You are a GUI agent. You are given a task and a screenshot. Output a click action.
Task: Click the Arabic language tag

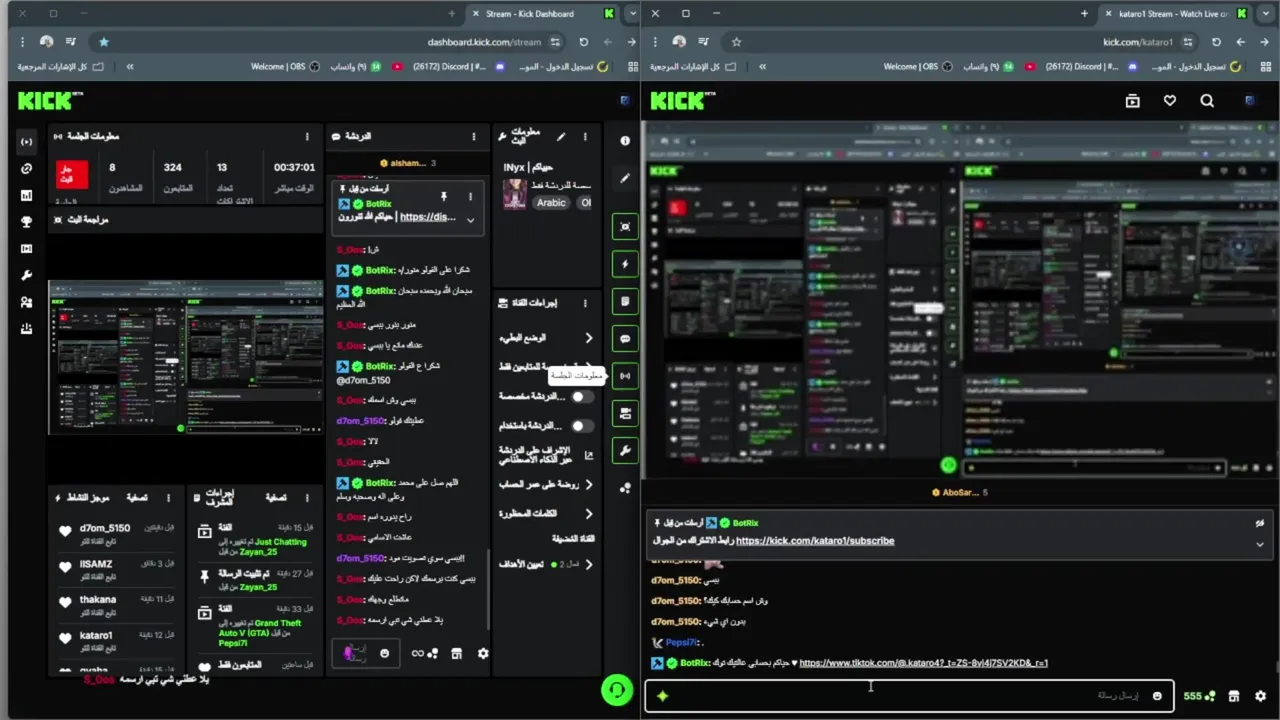coord(551,203)
